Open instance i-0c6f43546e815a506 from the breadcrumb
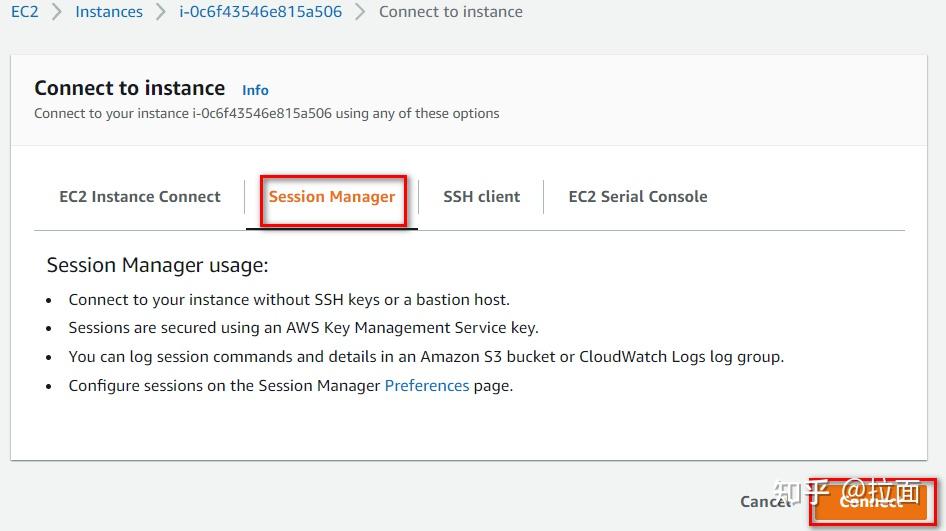Viewport: 946px width, 531px height. tap(260, 12)
